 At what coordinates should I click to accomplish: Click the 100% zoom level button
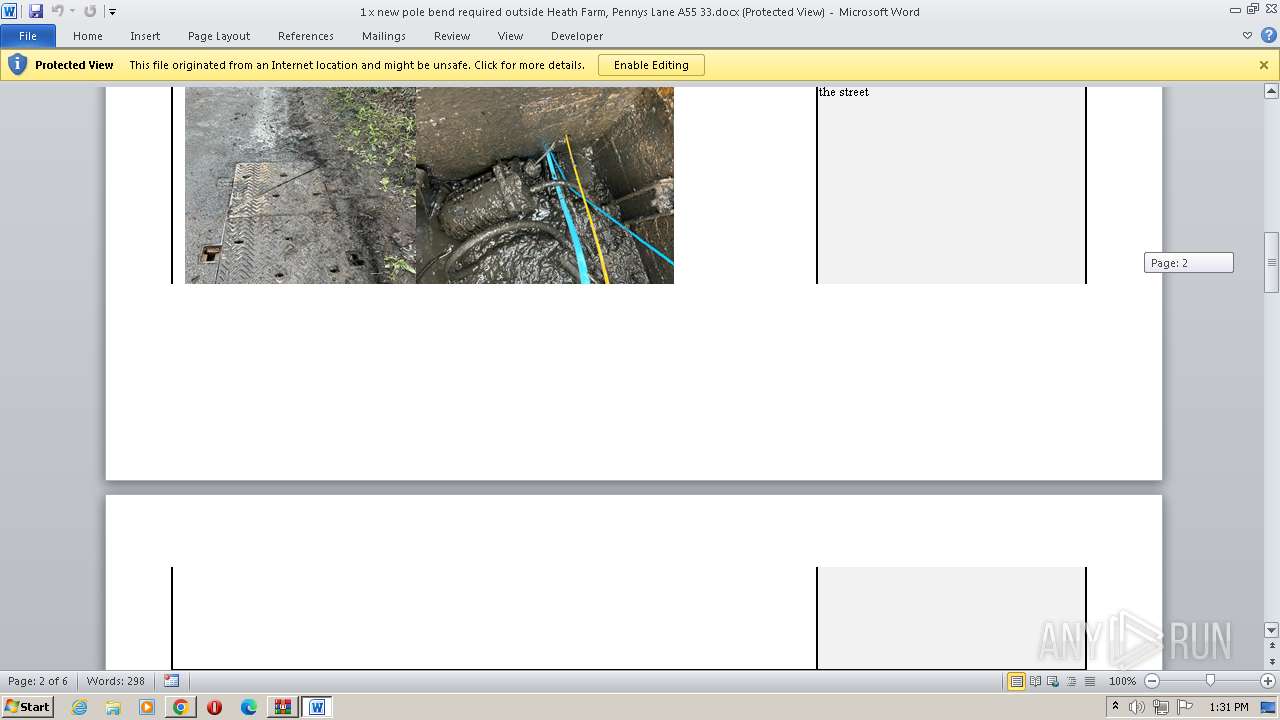(x=1122, y=681)
